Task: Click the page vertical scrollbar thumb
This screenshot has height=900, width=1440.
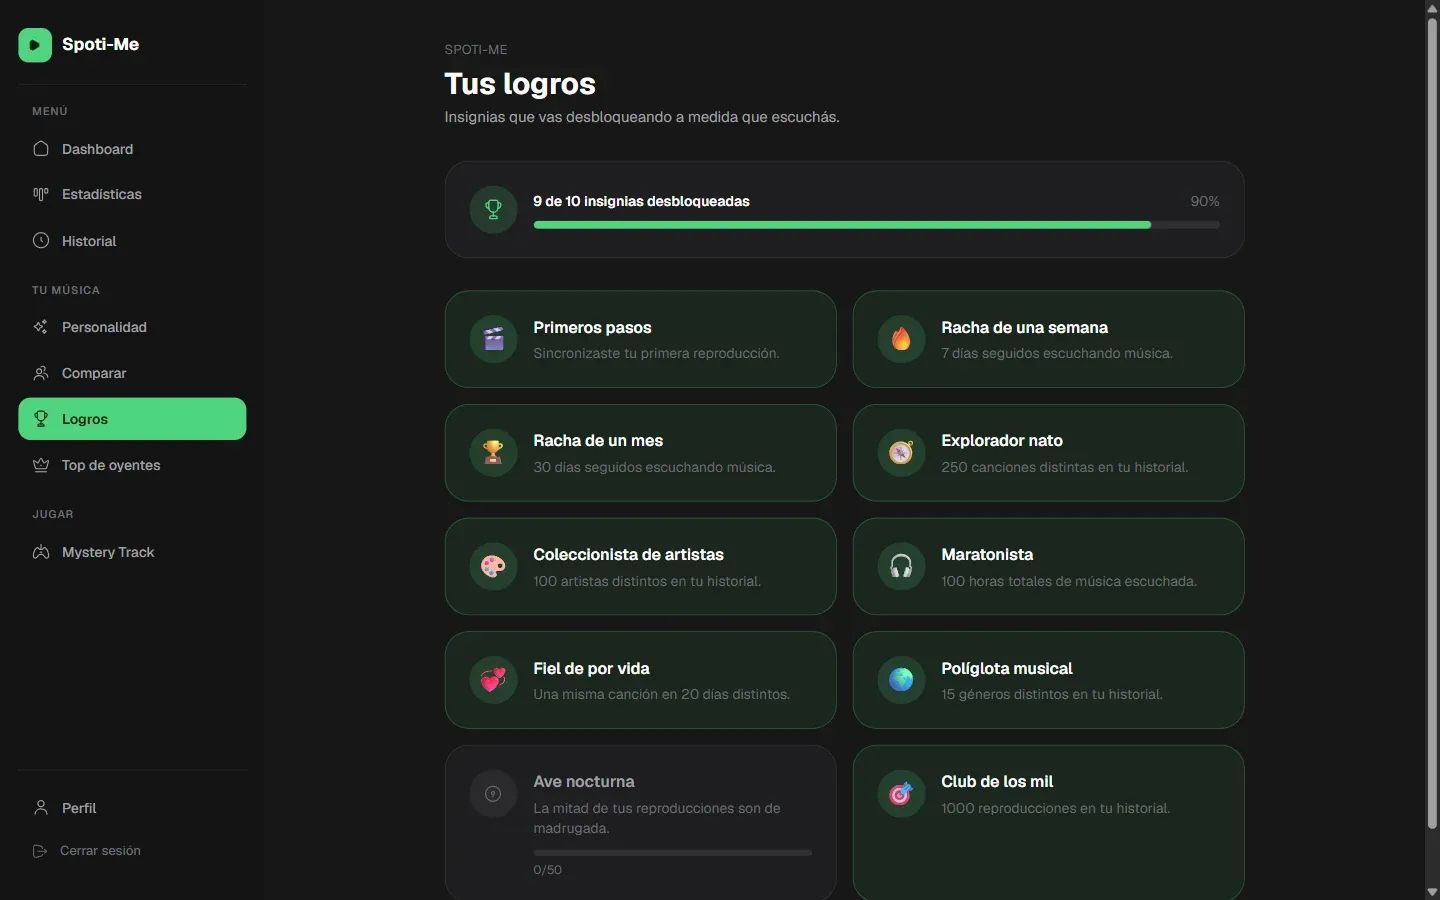Action: point(1432,421)
